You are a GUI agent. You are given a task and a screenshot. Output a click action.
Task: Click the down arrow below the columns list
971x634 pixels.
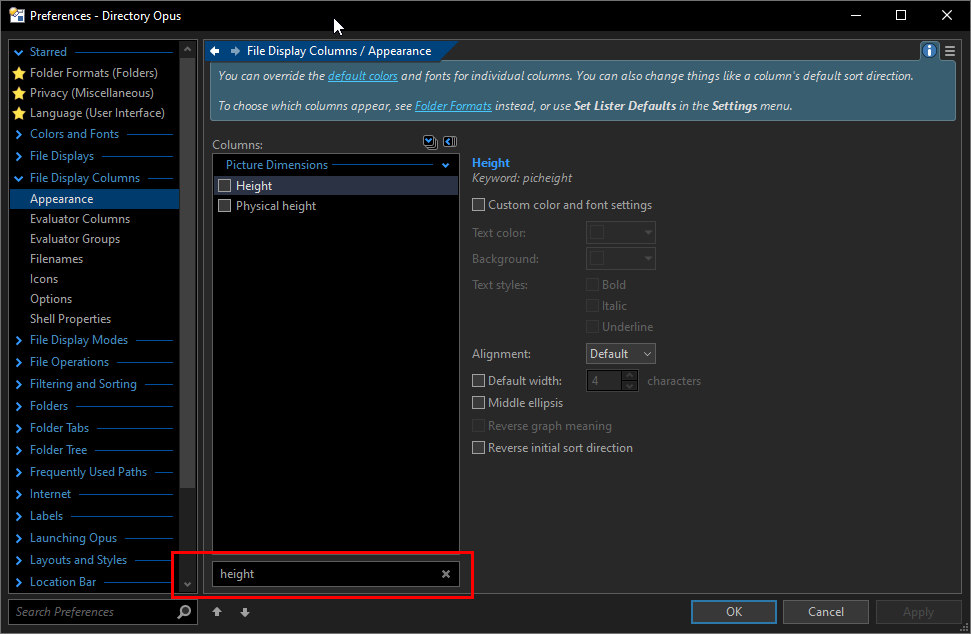click(245, 612)
